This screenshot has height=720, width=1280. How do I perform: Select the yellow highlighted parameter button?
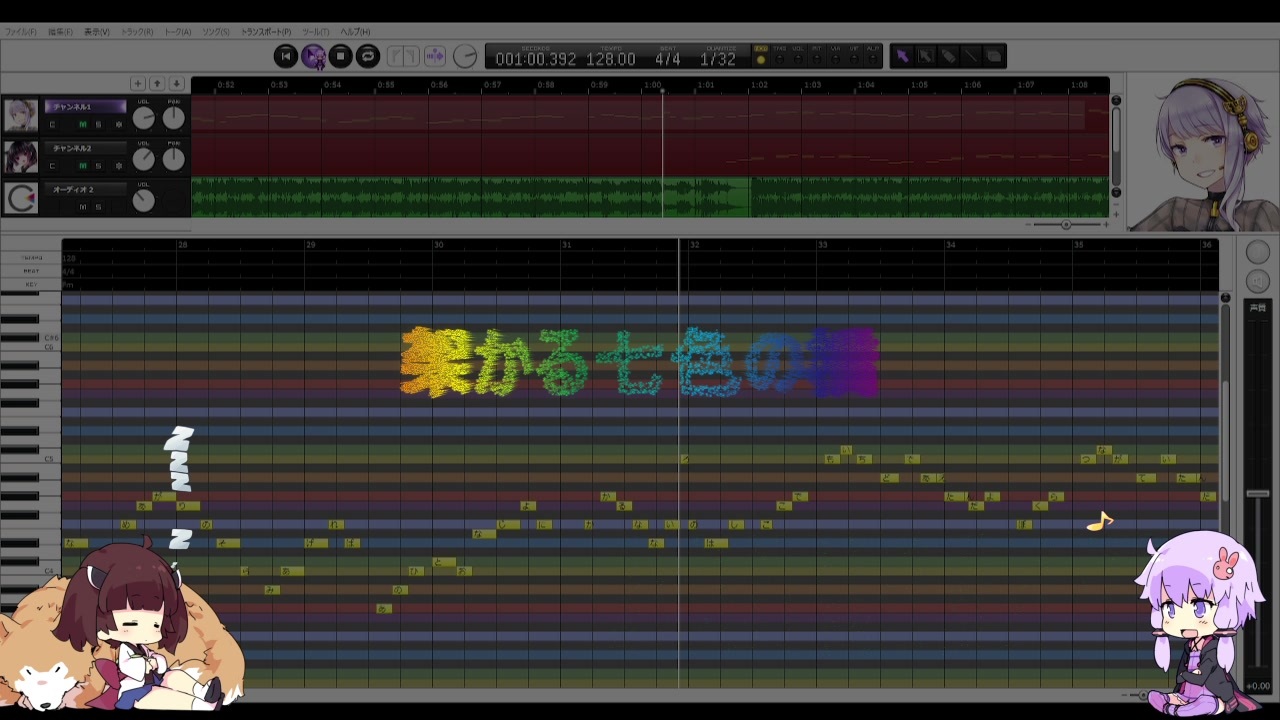[761, 55]
